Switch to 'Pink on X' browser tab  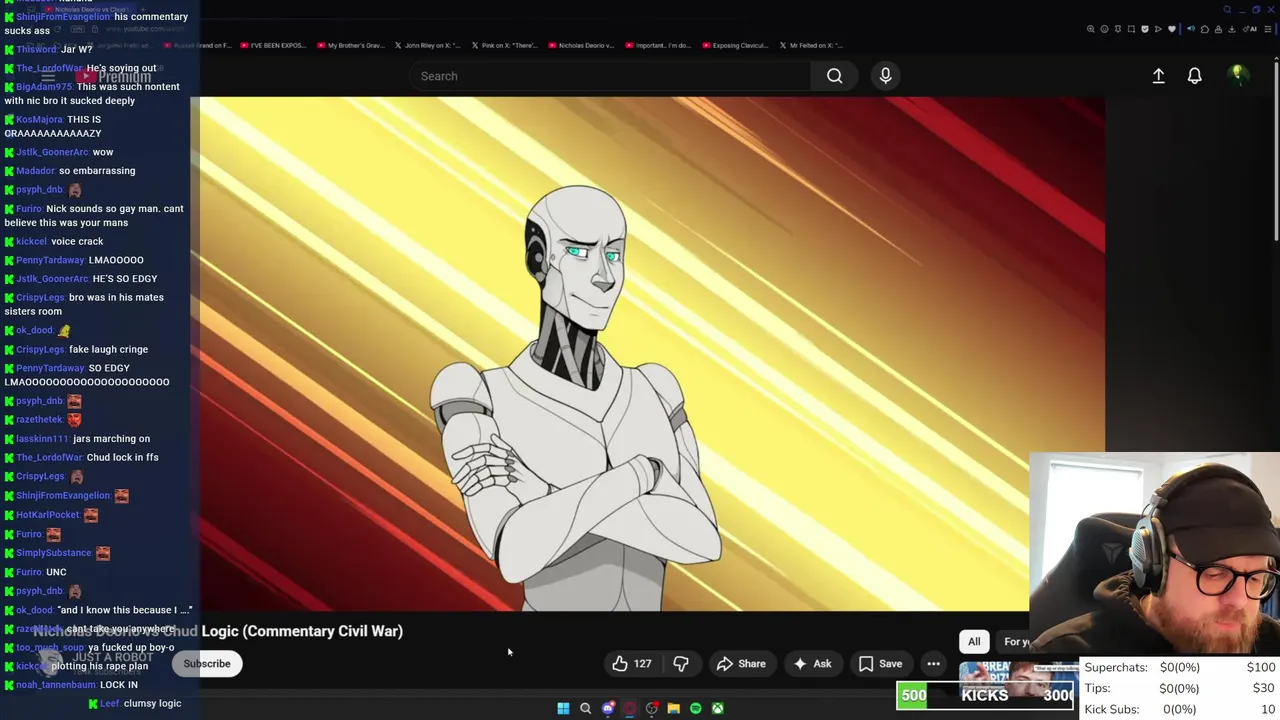click(x=504, y=45)
